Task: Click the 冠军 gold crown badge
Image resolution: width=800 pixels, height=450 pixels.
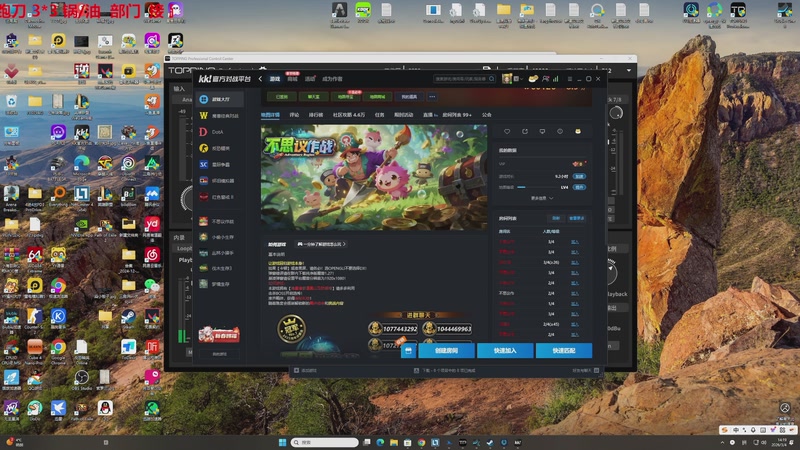Action: click(291, 328)
